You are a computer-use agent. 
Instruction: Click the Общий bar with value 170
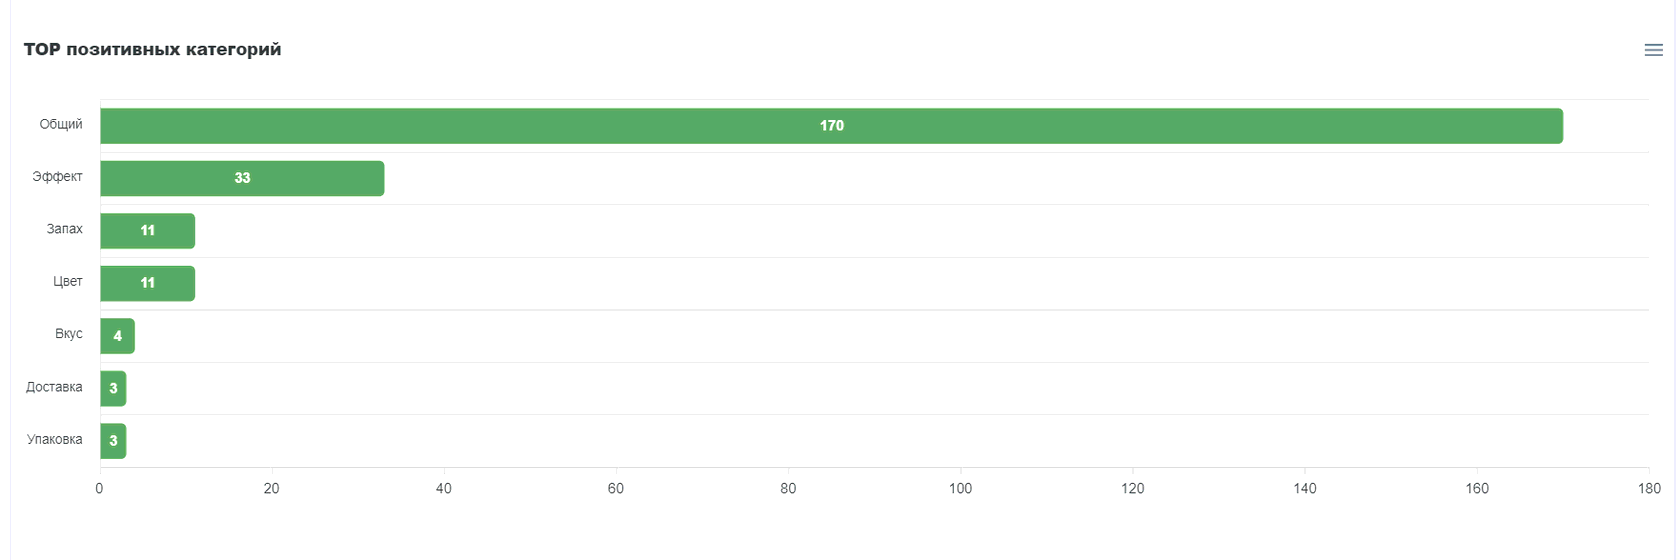[x=831, y=126]
